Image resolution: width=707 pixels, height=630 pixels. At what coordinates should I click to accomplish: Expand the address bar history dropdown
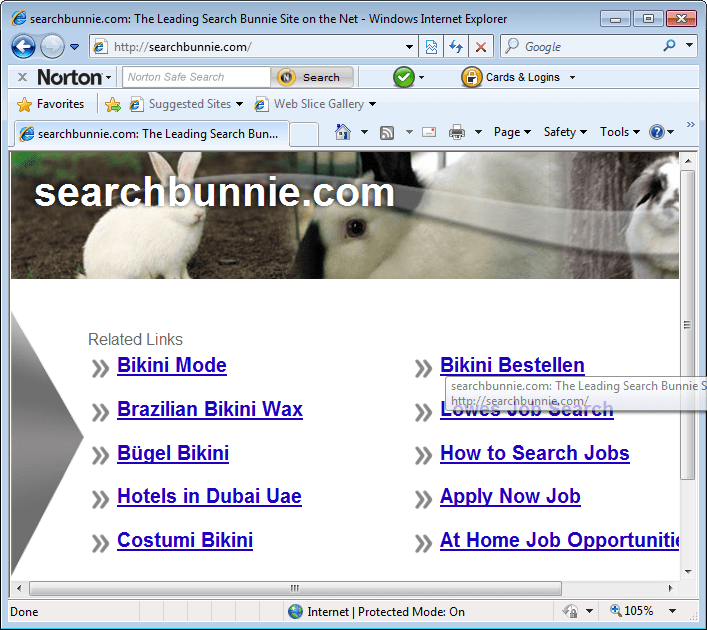(409, 46)
